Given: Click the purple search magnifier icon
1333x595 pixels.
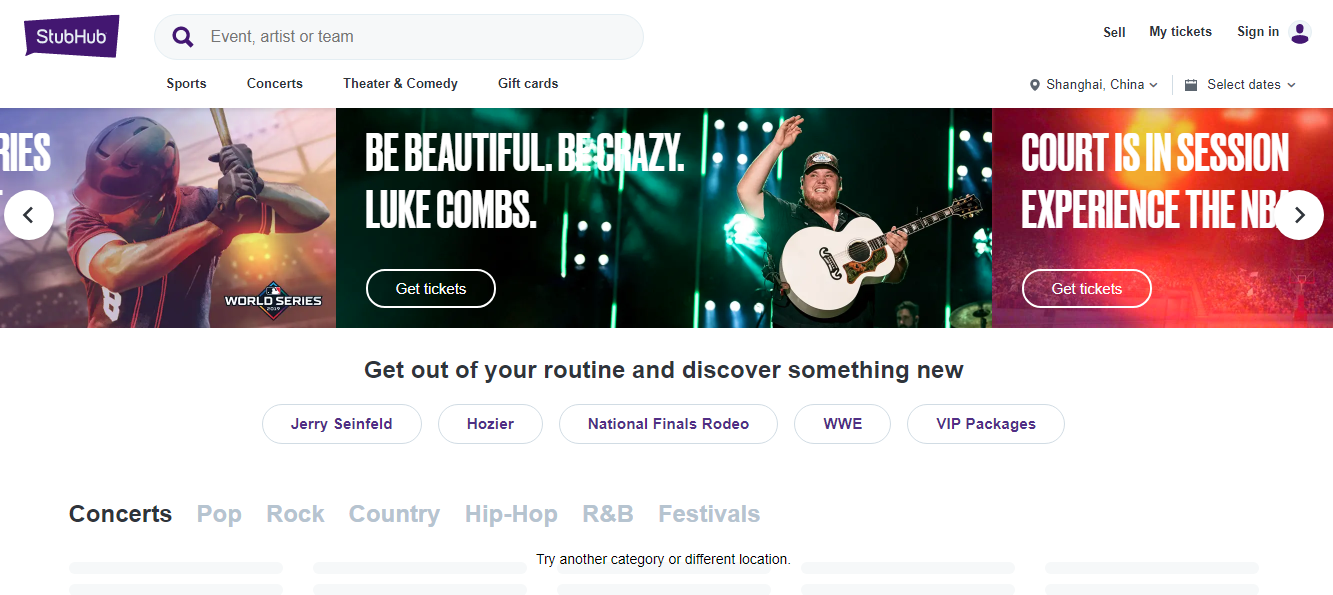Looking at the screenshot, I should 183,37.
